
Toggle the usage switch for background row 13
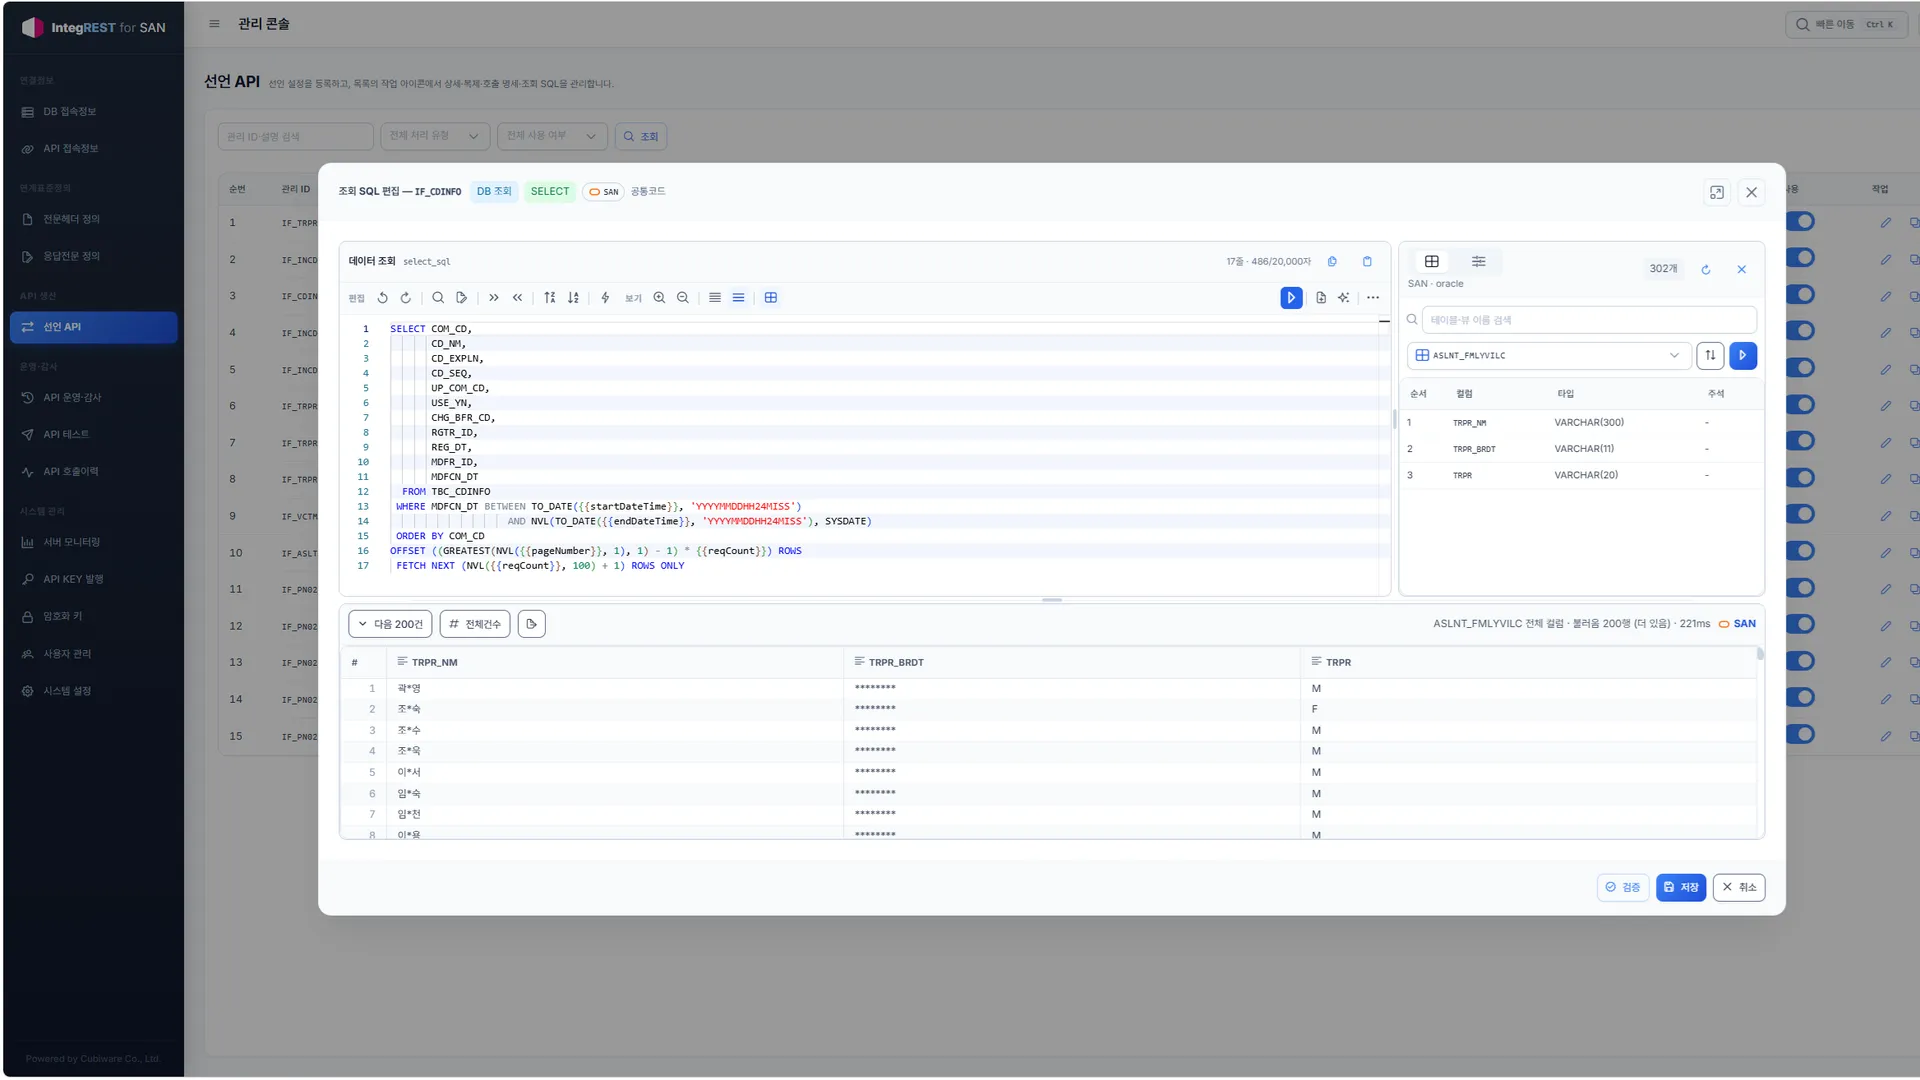[x=1800, y=661]
